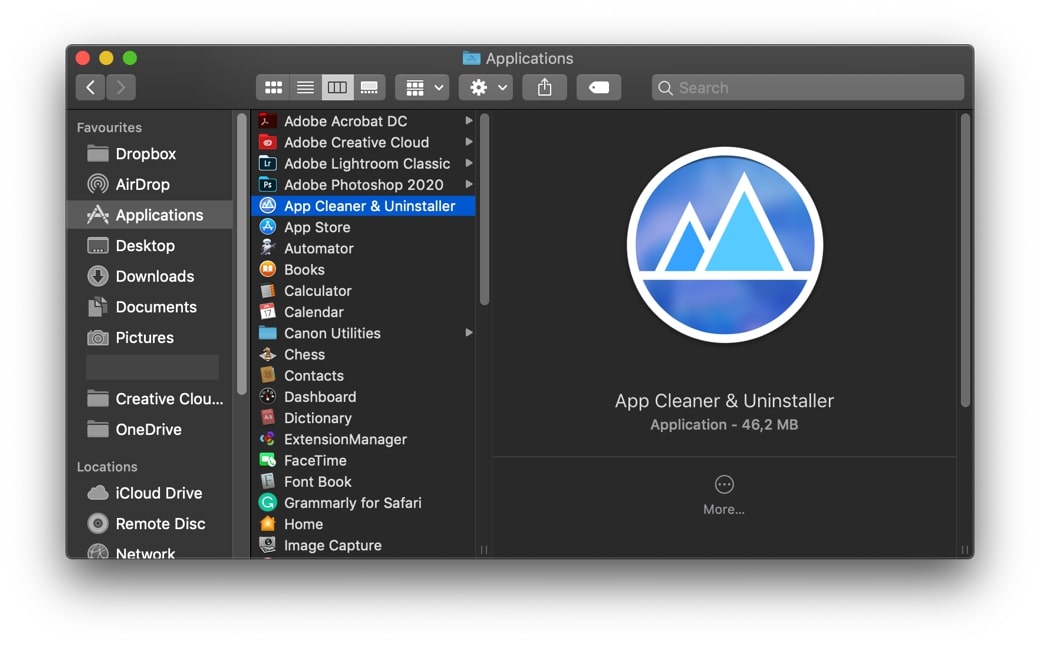Screen dimensions: 1040x646
Task: Click the back navigation arrow
Action: (90, 87)
